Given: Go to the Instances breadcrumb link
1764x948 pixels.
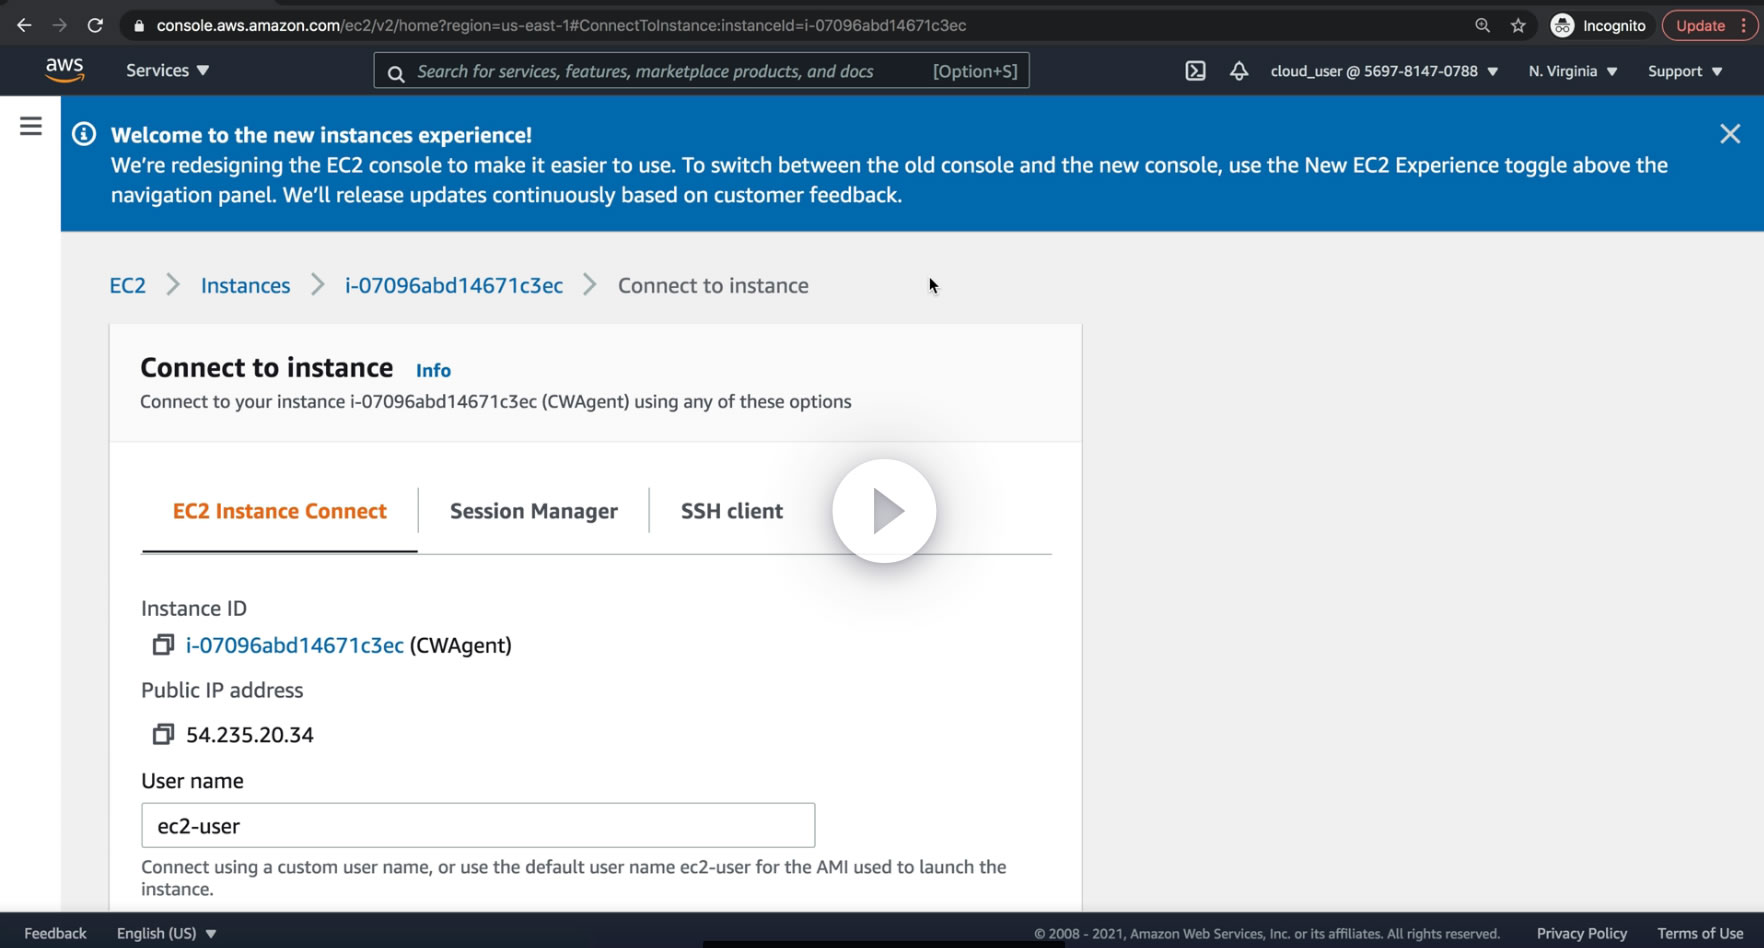Looking at the screenshot, I should pos(245,286).
